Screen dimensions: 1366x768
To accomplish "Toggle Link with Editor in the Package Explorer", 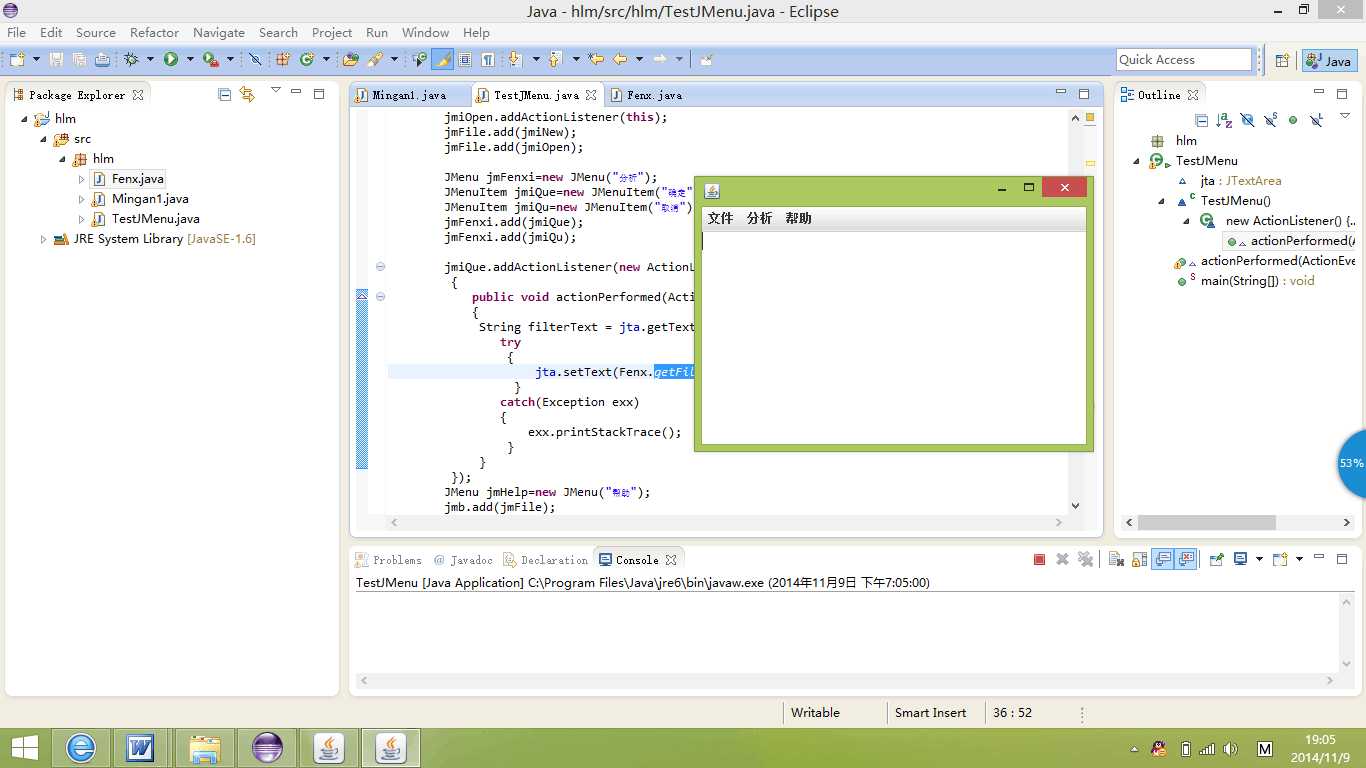I will pos(247,95).
